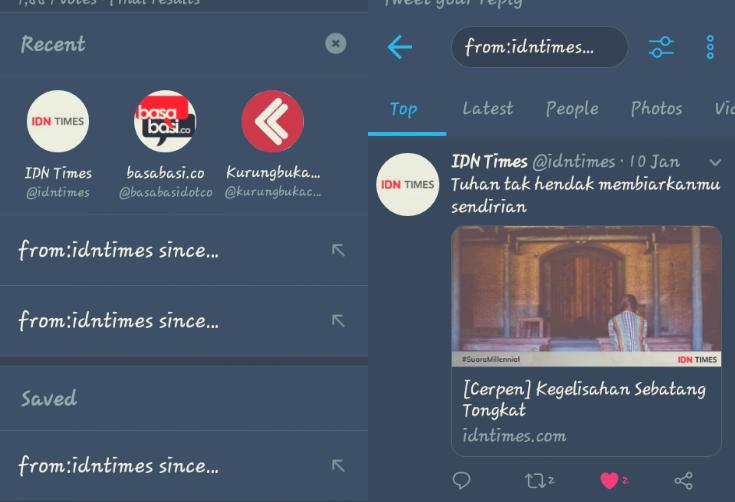Unlike the tweet via pink heart
Screen dimensions: 735x502
[609, 480]
